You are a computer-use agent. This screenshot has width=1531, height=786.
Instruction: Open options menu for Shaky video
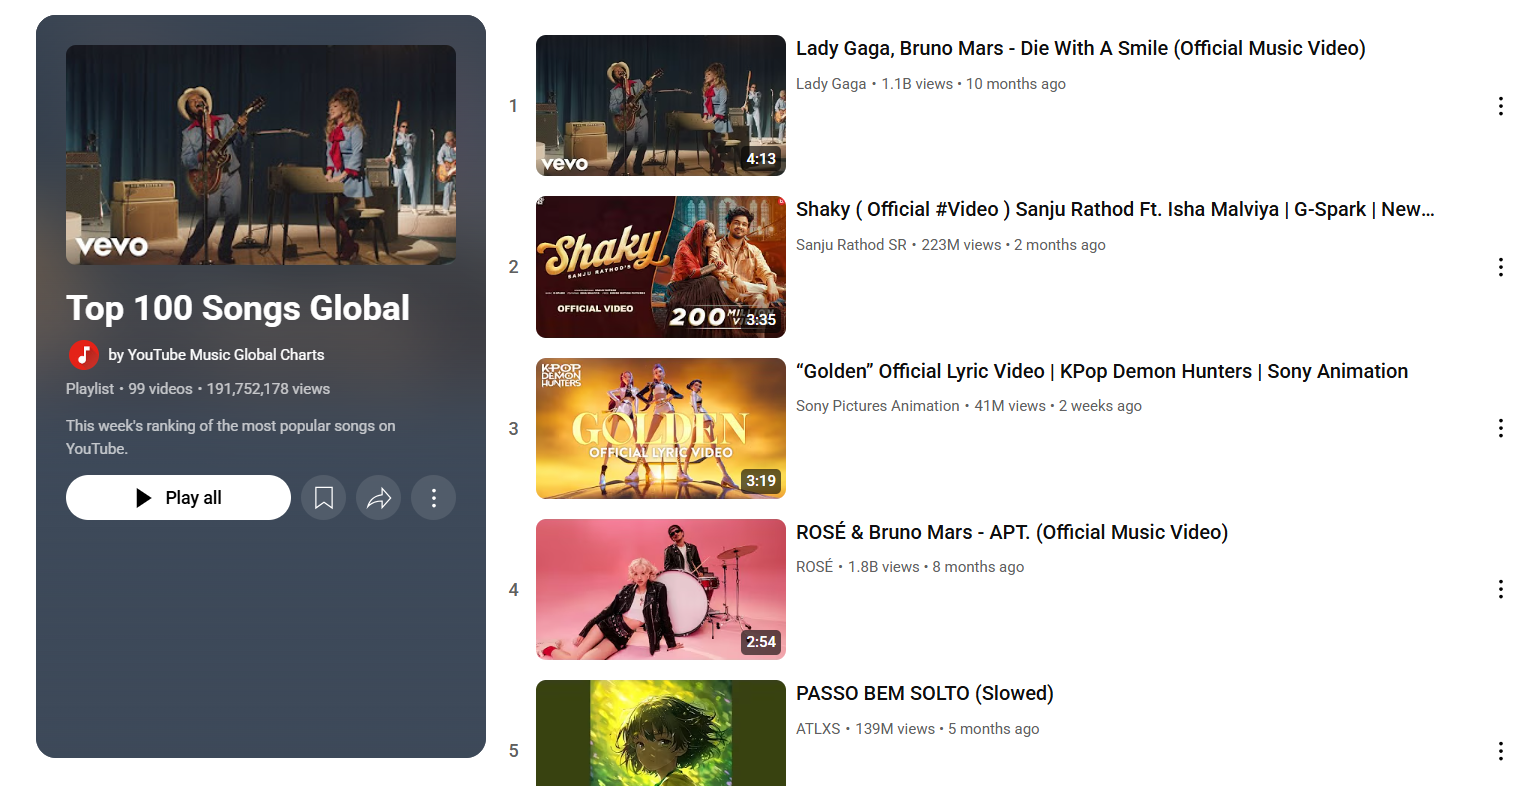point(1500,267)
